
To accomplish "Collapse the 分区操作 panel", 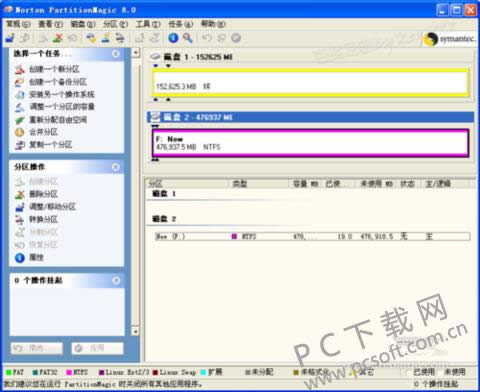I will 116,167.
